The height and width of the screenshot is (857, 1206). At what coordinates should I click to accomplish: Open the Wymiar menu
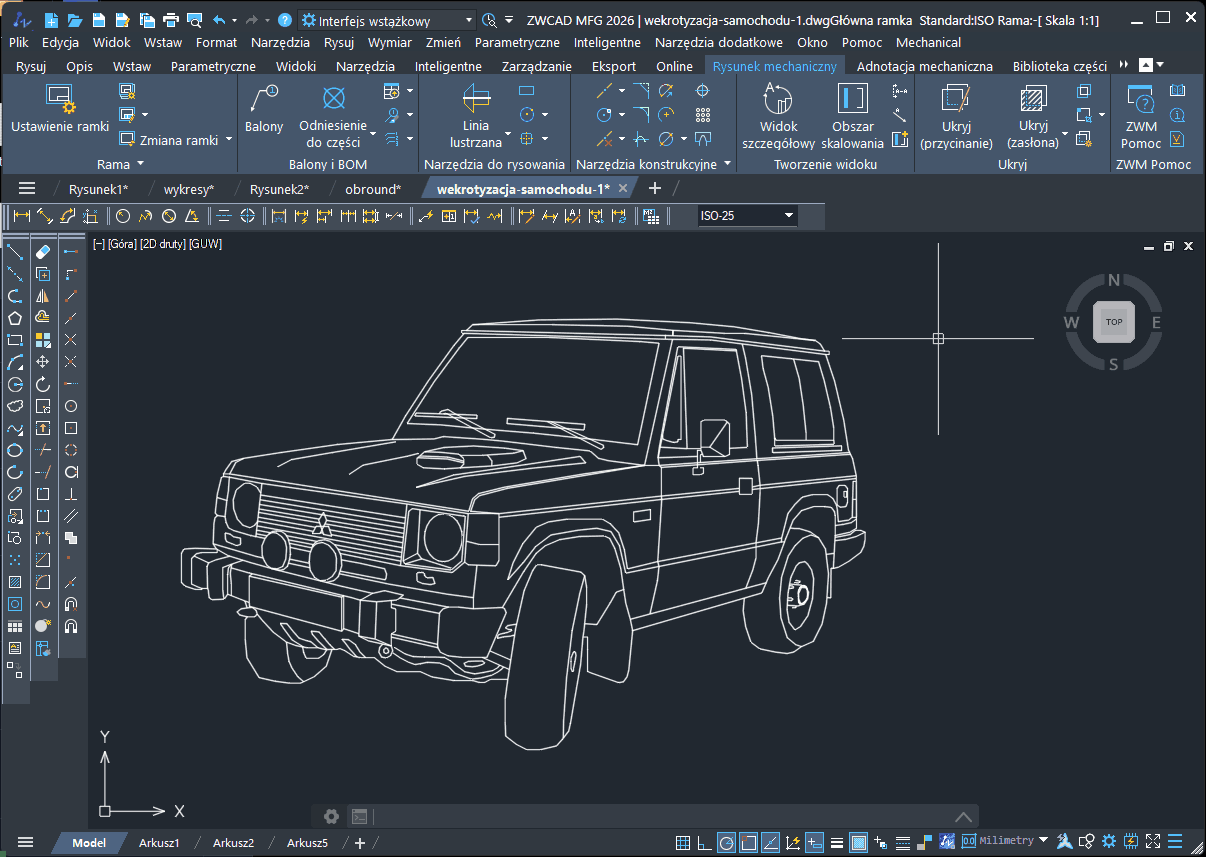389,42
